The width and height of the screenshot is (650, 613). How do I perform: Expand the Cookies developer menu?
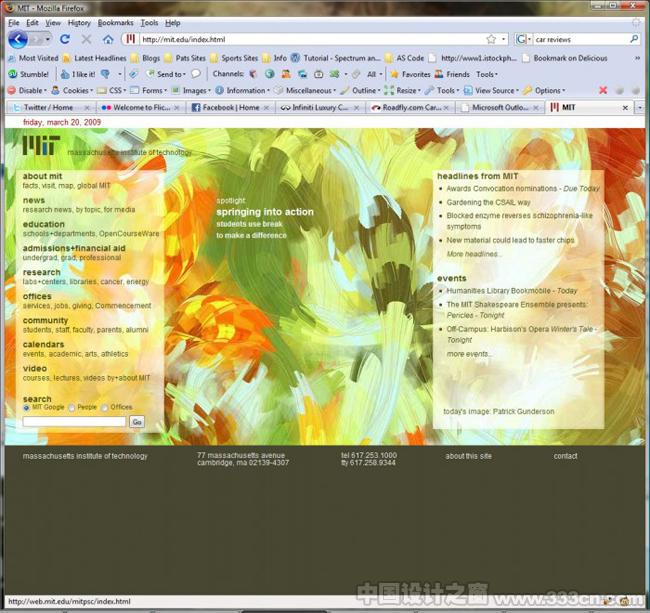[x=72, y=90]
